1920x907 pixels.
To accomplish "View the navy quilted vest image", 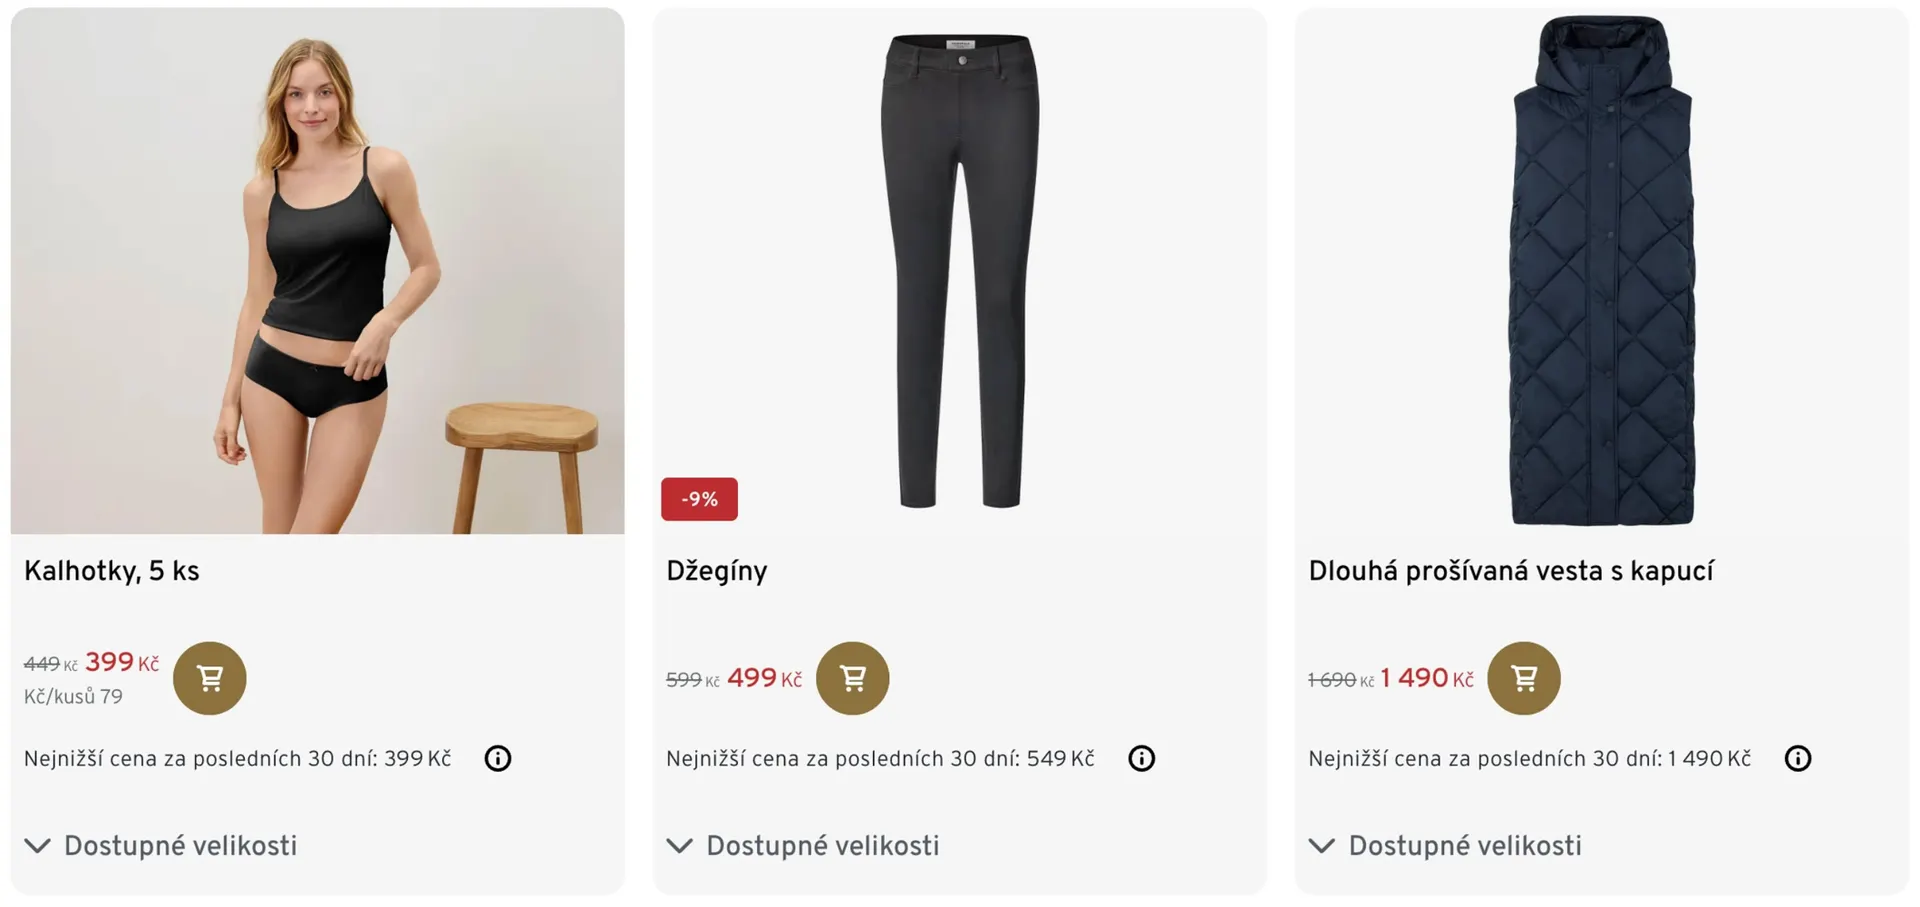I will [1602, 270].
